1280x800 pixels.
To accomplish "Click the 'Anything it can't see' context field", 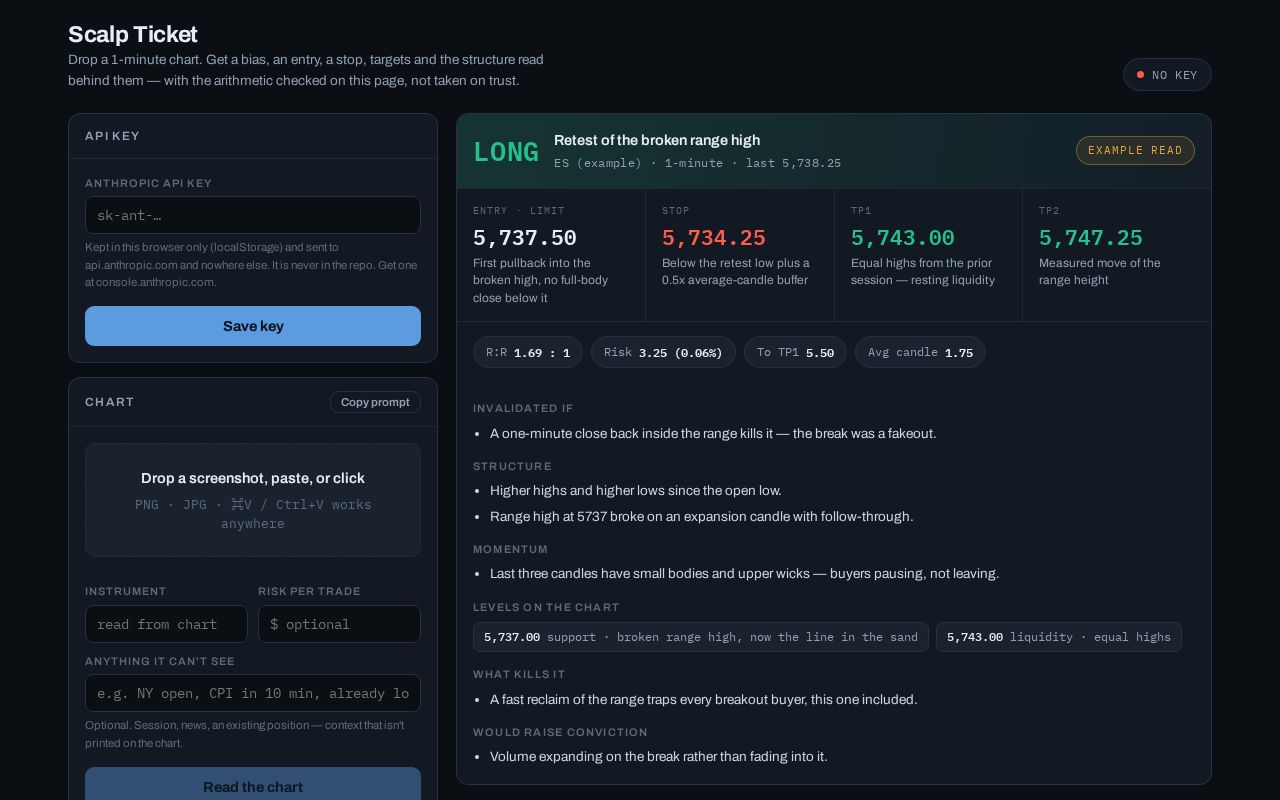I will (253, 693).
